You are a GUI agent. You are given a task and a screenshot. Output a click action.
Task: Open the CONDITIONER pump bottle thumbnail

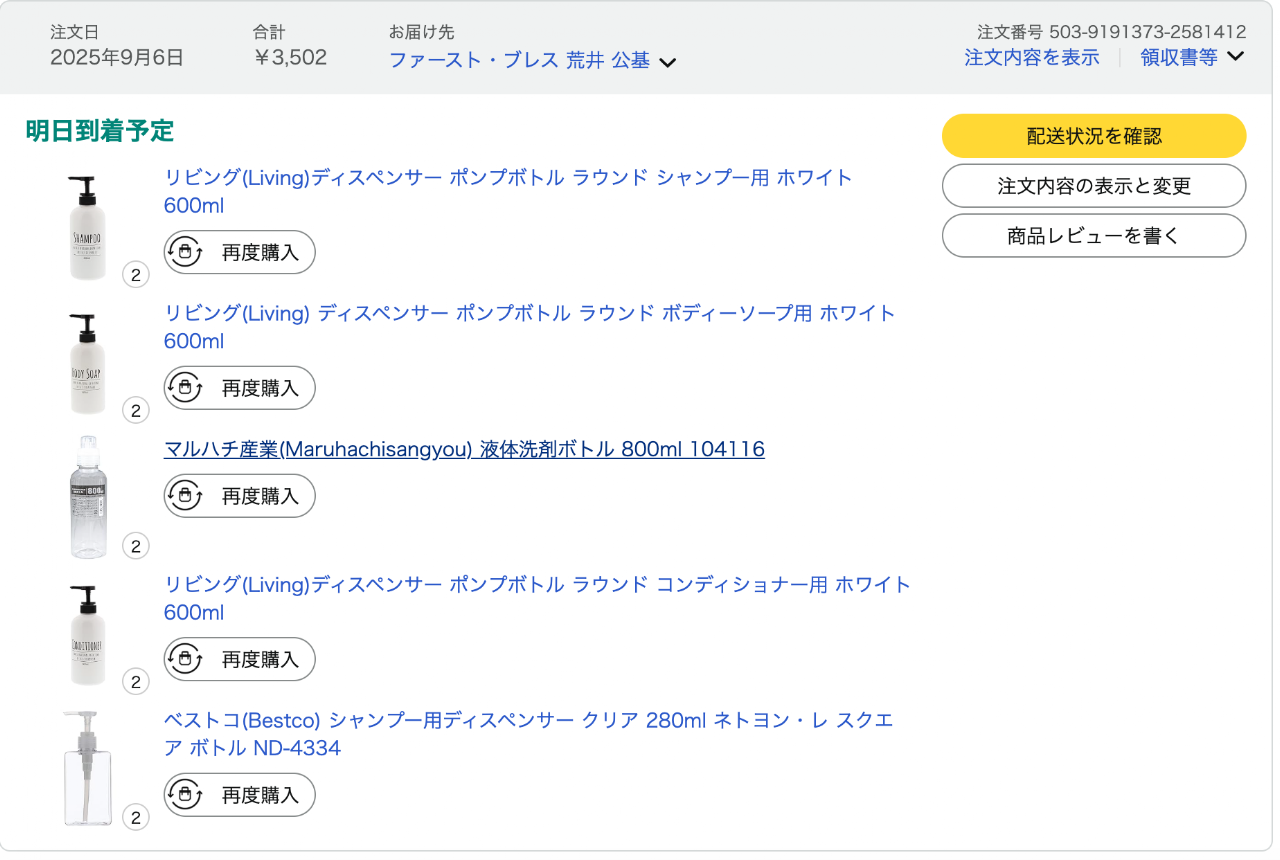[88, 635]
